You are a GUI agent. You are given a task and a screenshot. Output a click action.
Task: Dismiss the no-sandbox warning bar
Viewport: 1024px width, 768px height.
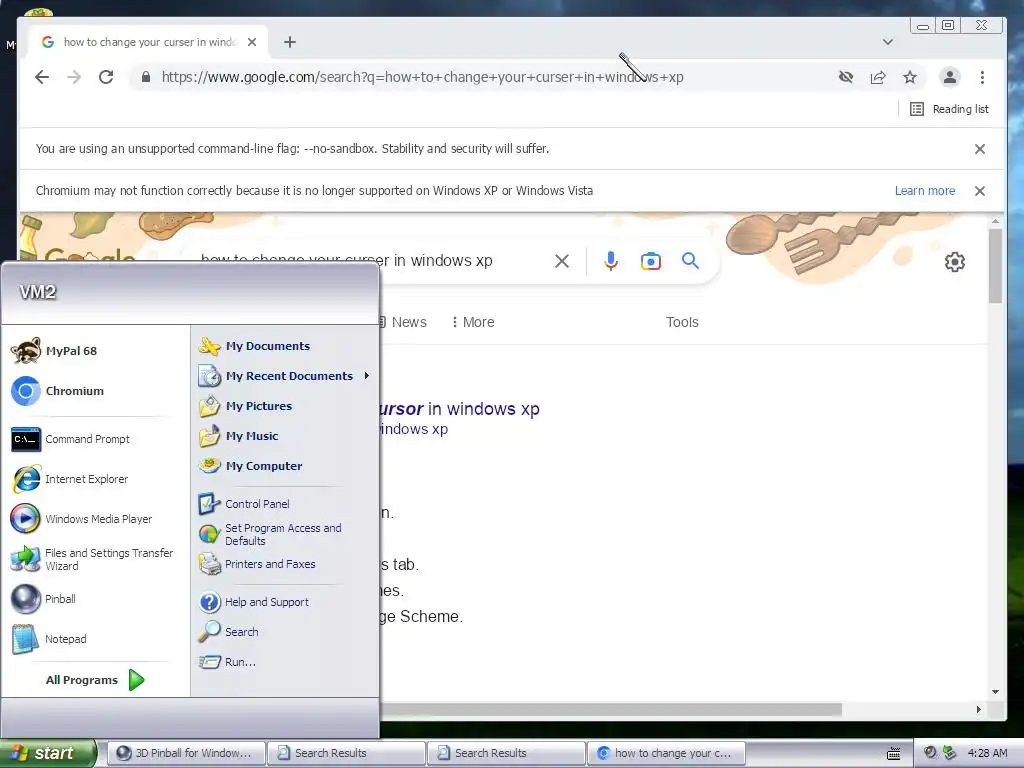980,149
